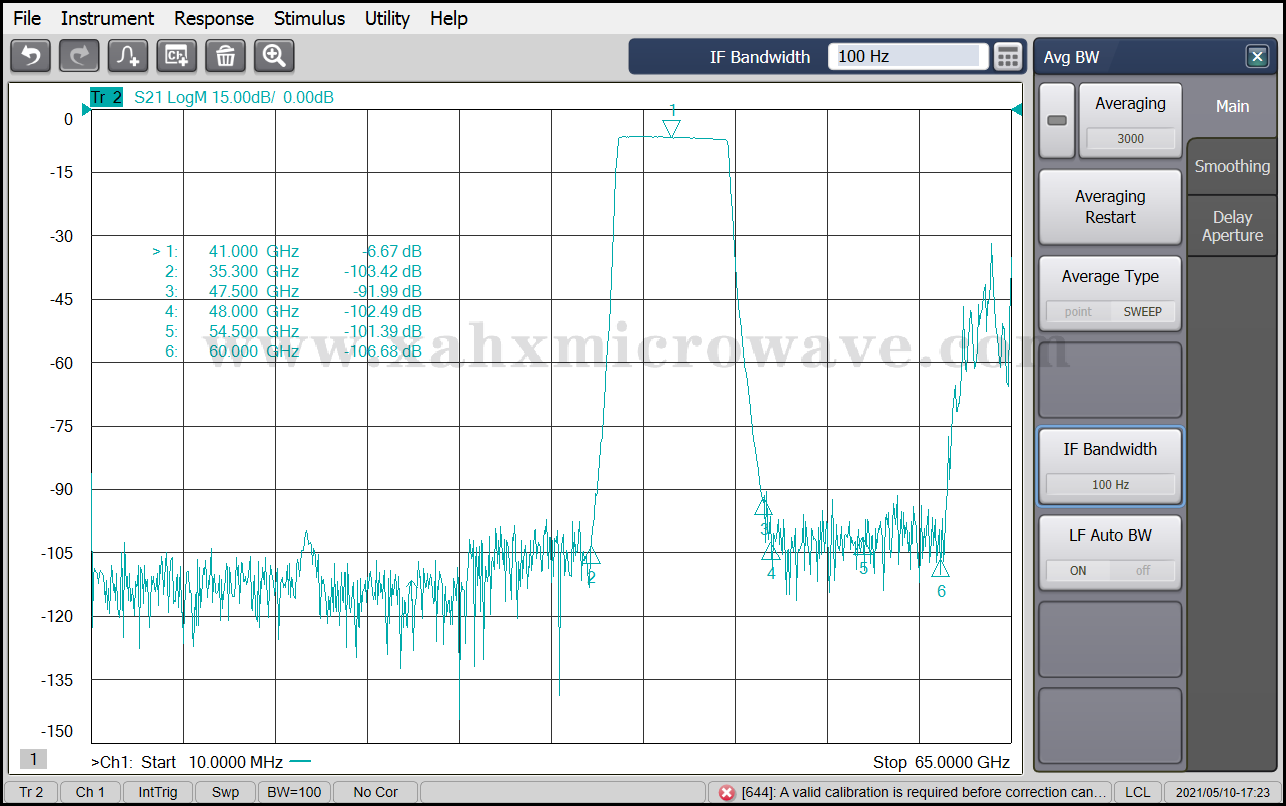Open the Response menu

[214, 18]
